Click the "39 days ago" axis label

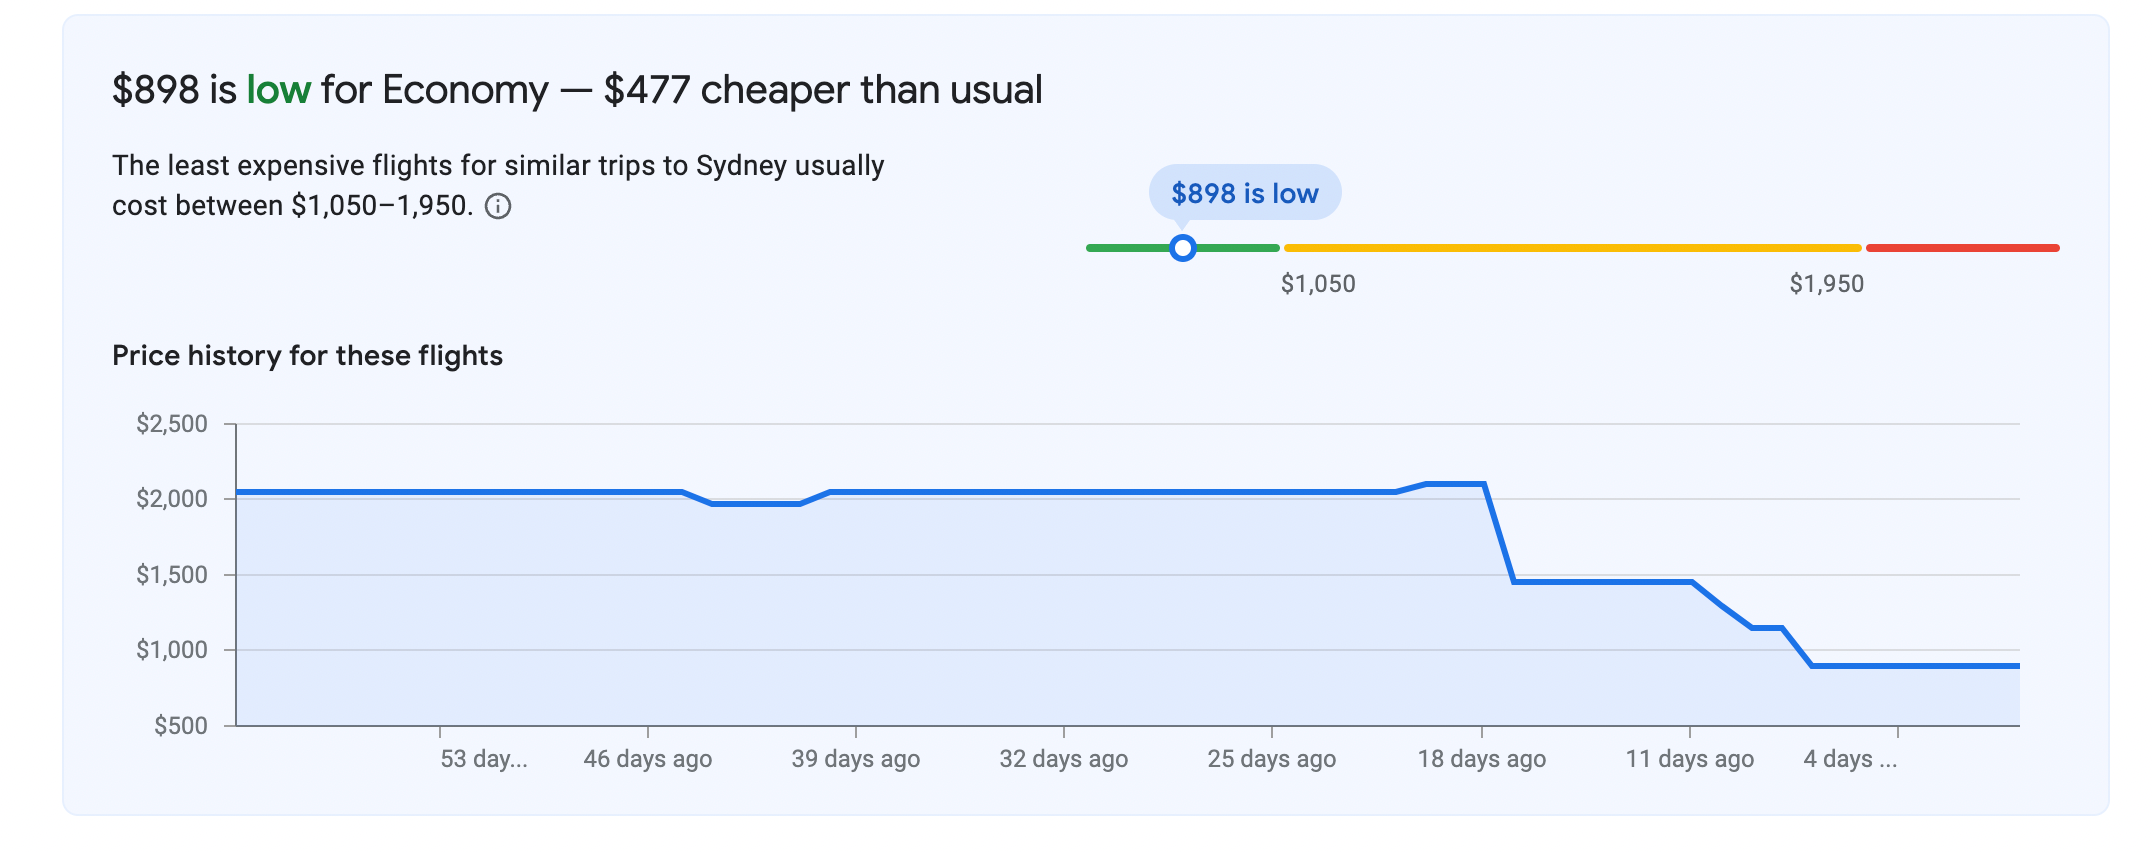click(x=856, y=759)
